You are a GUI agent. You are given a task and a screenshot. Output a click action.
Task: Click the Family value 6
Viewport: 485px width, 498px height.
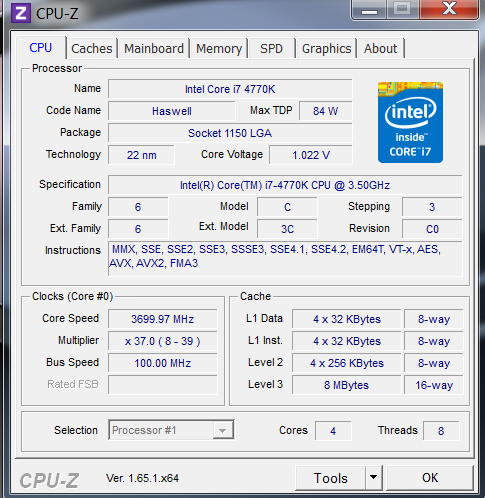(x=138, y=207)
